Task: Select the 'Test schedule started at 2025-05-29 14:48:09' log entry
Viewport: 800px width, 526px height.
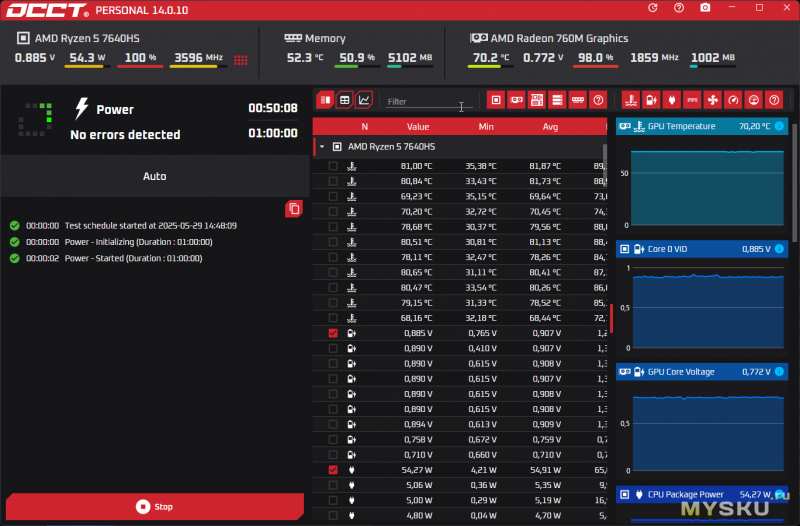Action: tap(151, 226)
